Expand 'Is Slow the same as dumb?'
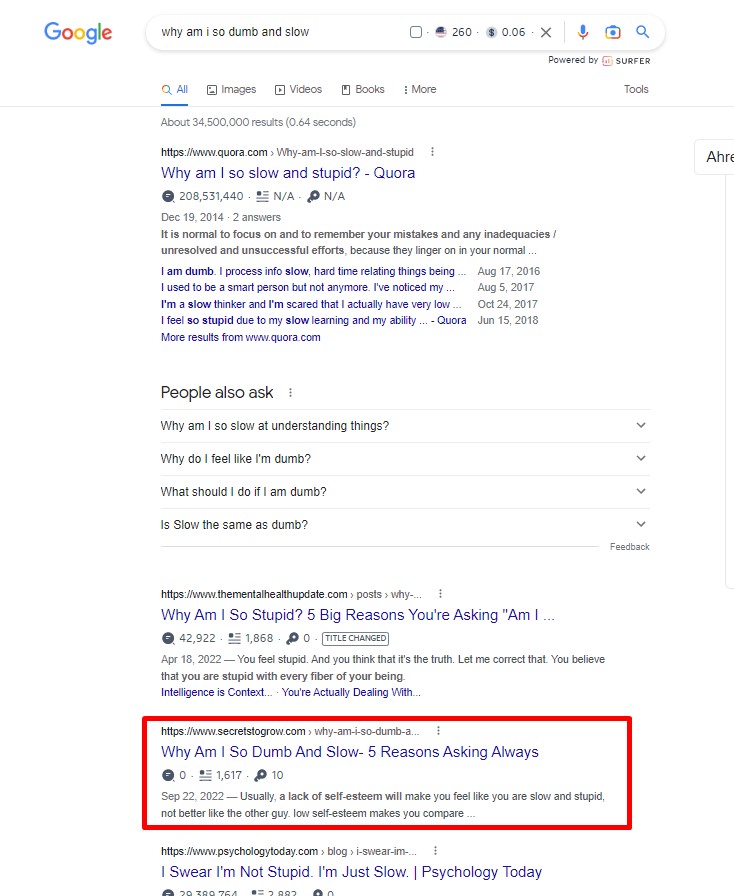The height and width of the screenshot is (896, 734). coord(405,525)
